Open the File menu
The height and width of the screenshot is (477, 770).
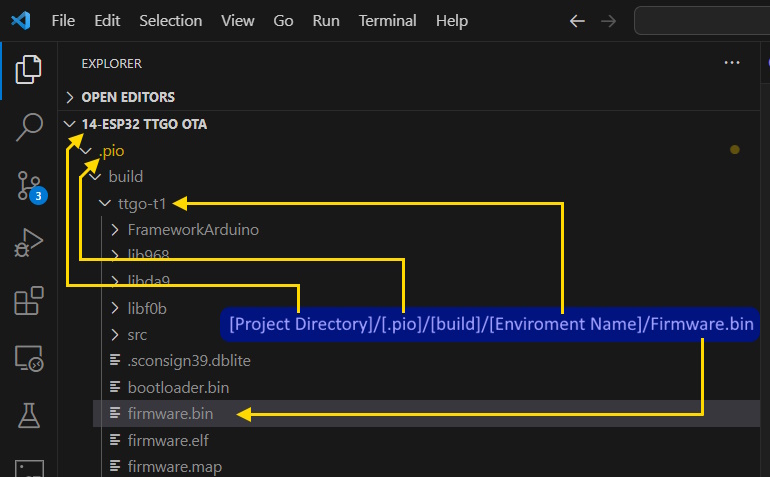[63, 21]
